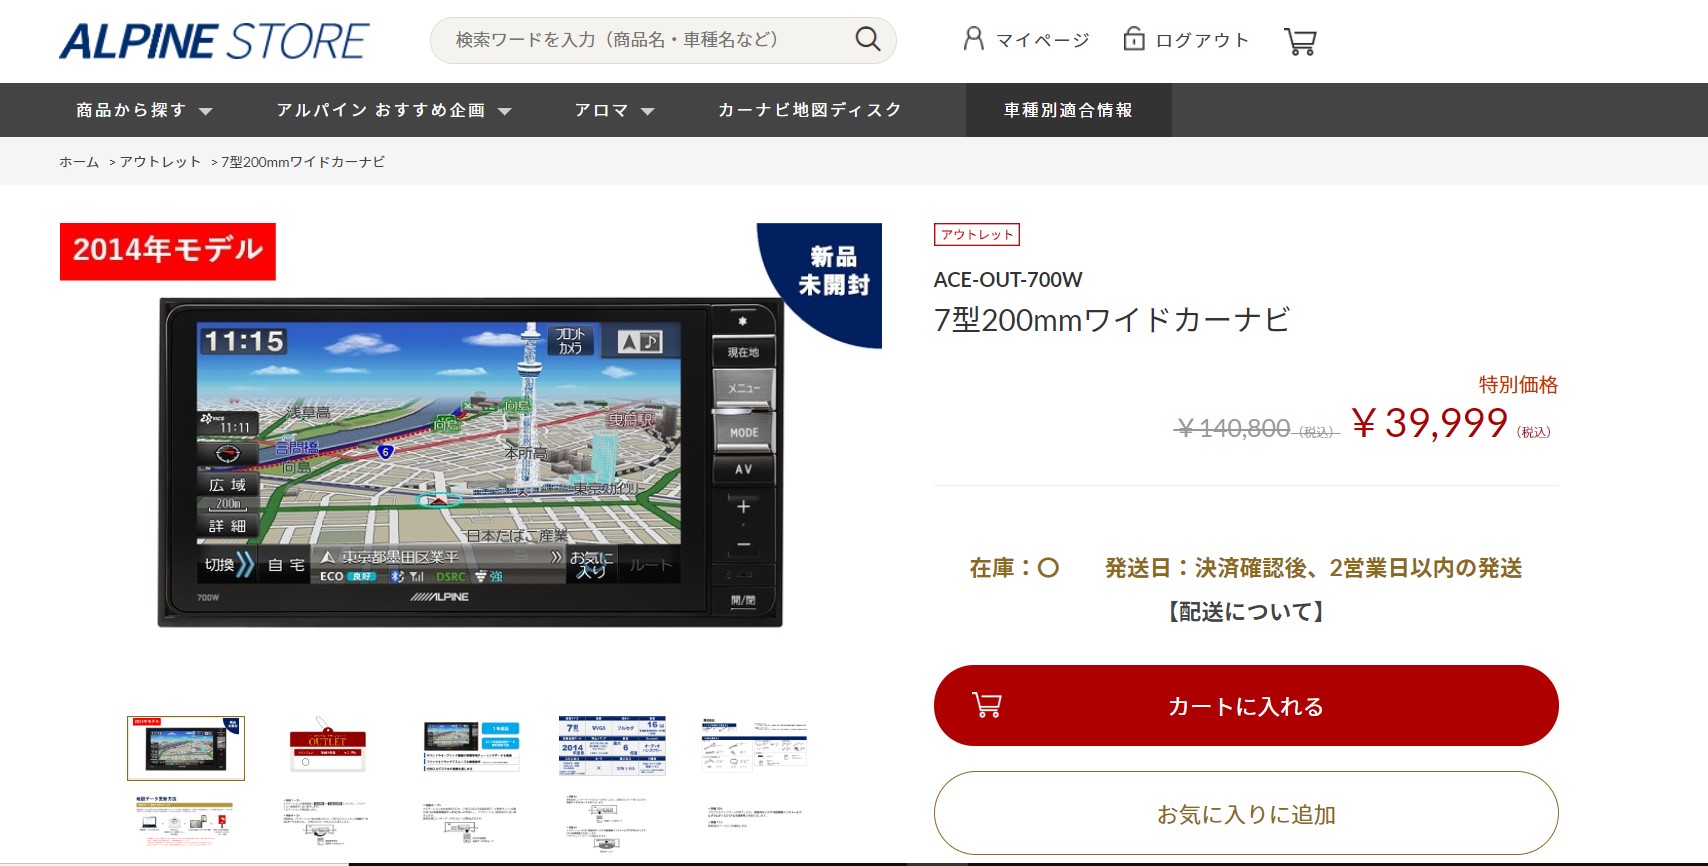Select the fifth thumbnail showing accessories diagram
Image resolution: width=1708 pixels, height=866 pixels.
coord(754,746)
